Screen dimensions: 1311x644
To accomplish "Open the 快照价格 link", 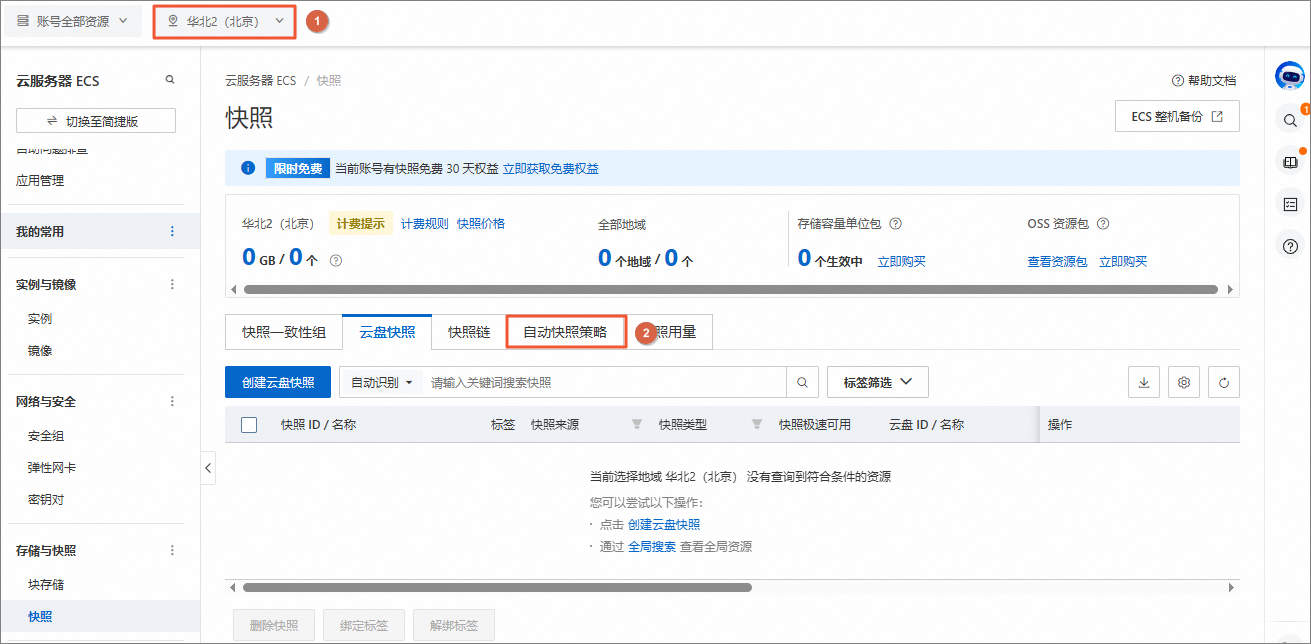I will [481, 224].
